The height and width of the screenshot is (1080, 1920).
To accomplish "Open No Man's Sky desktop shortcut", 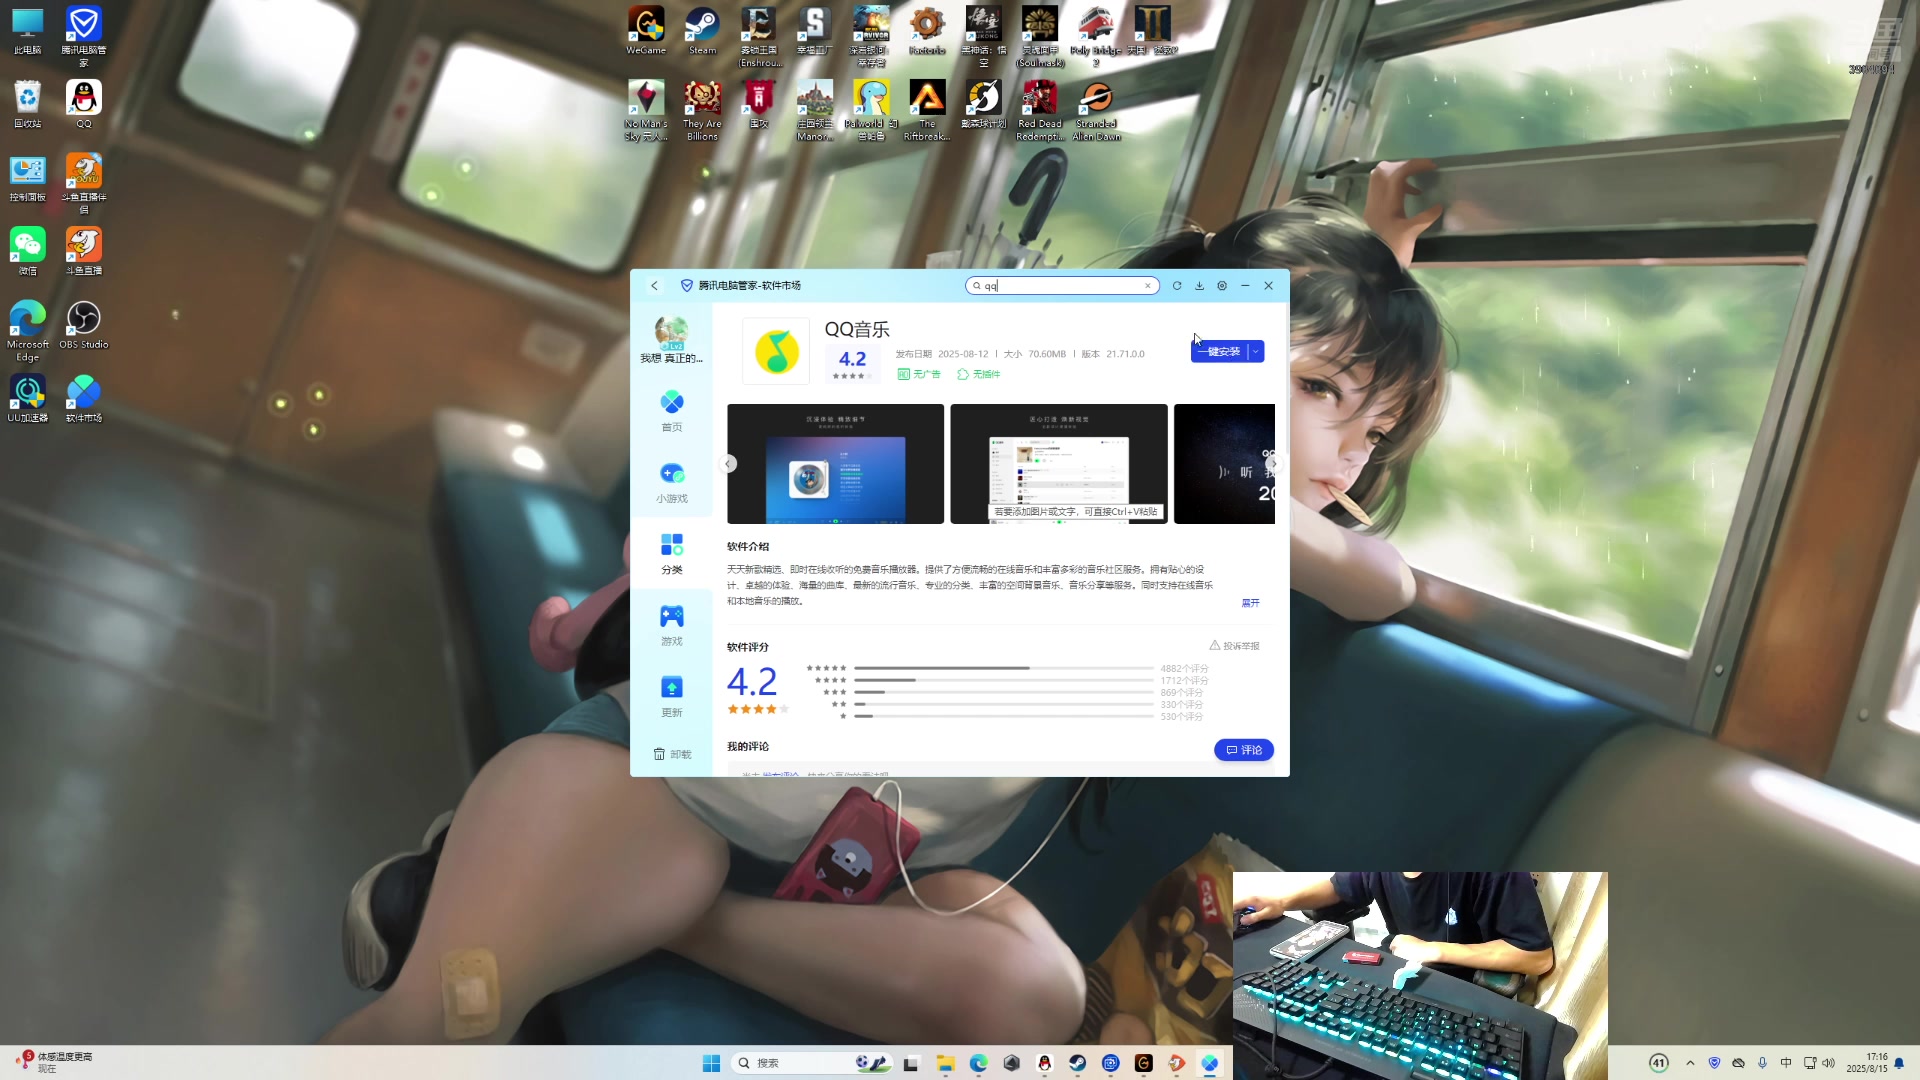I will (646, 110).
